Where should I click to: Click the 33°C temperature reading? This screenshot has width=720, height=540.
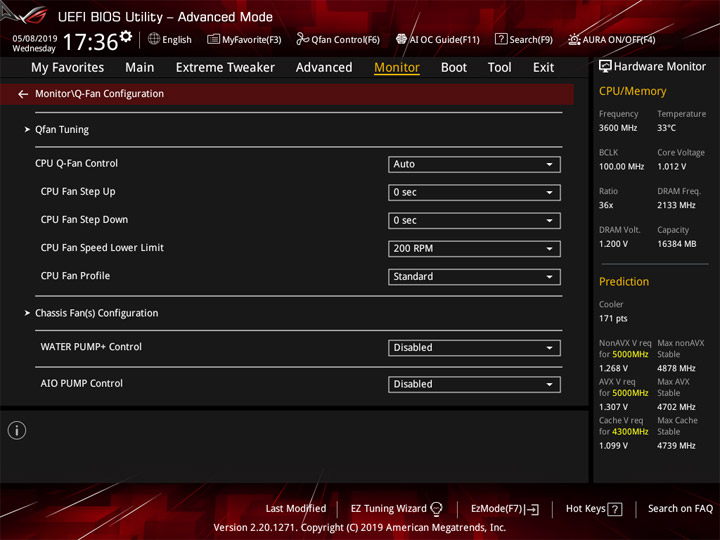(x=666, y=128)
